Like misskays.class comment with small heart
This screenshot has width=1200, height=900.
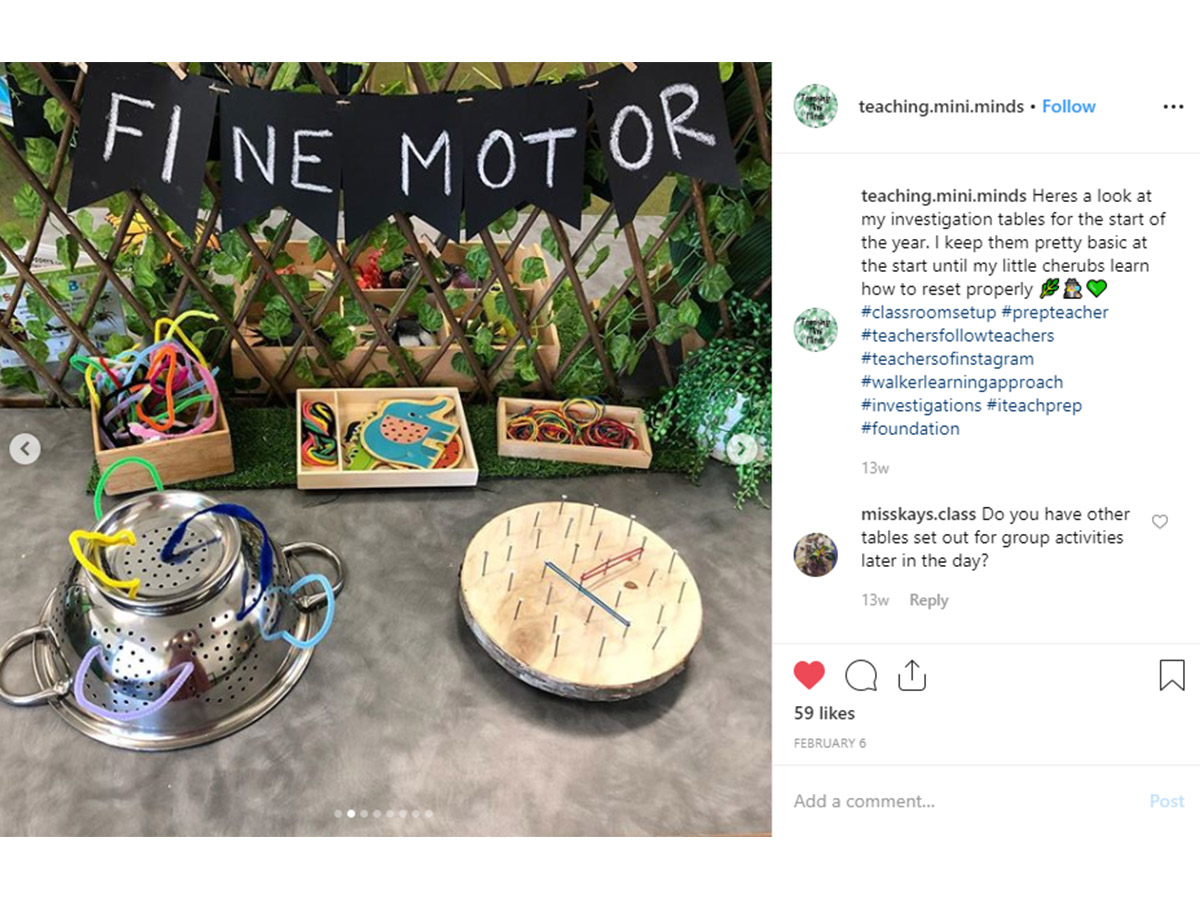(x=1160, y=521)
